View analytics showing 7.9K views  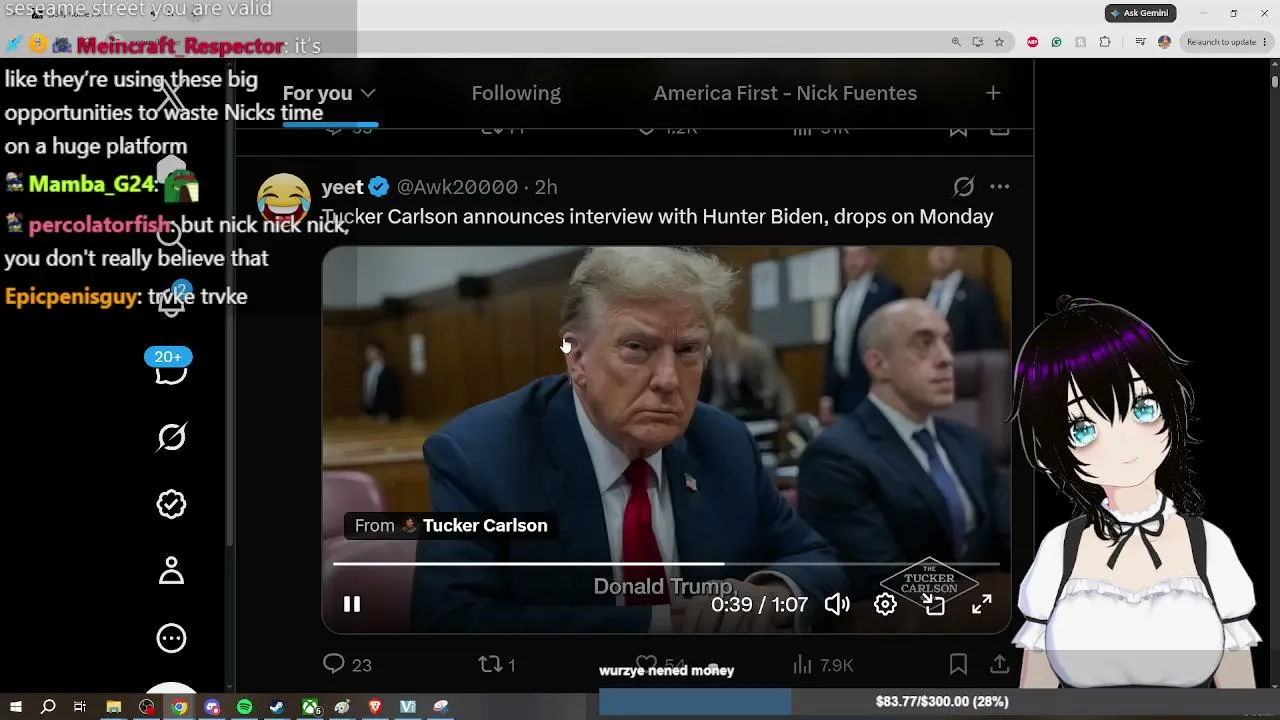coord(822,664)
